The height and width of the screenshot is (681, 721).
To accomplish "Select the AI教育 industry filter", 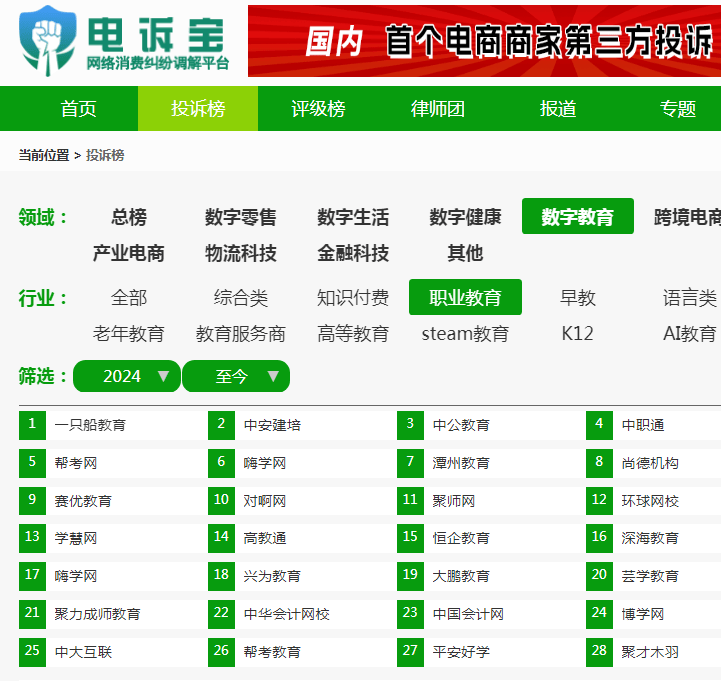I will point(689,333).
